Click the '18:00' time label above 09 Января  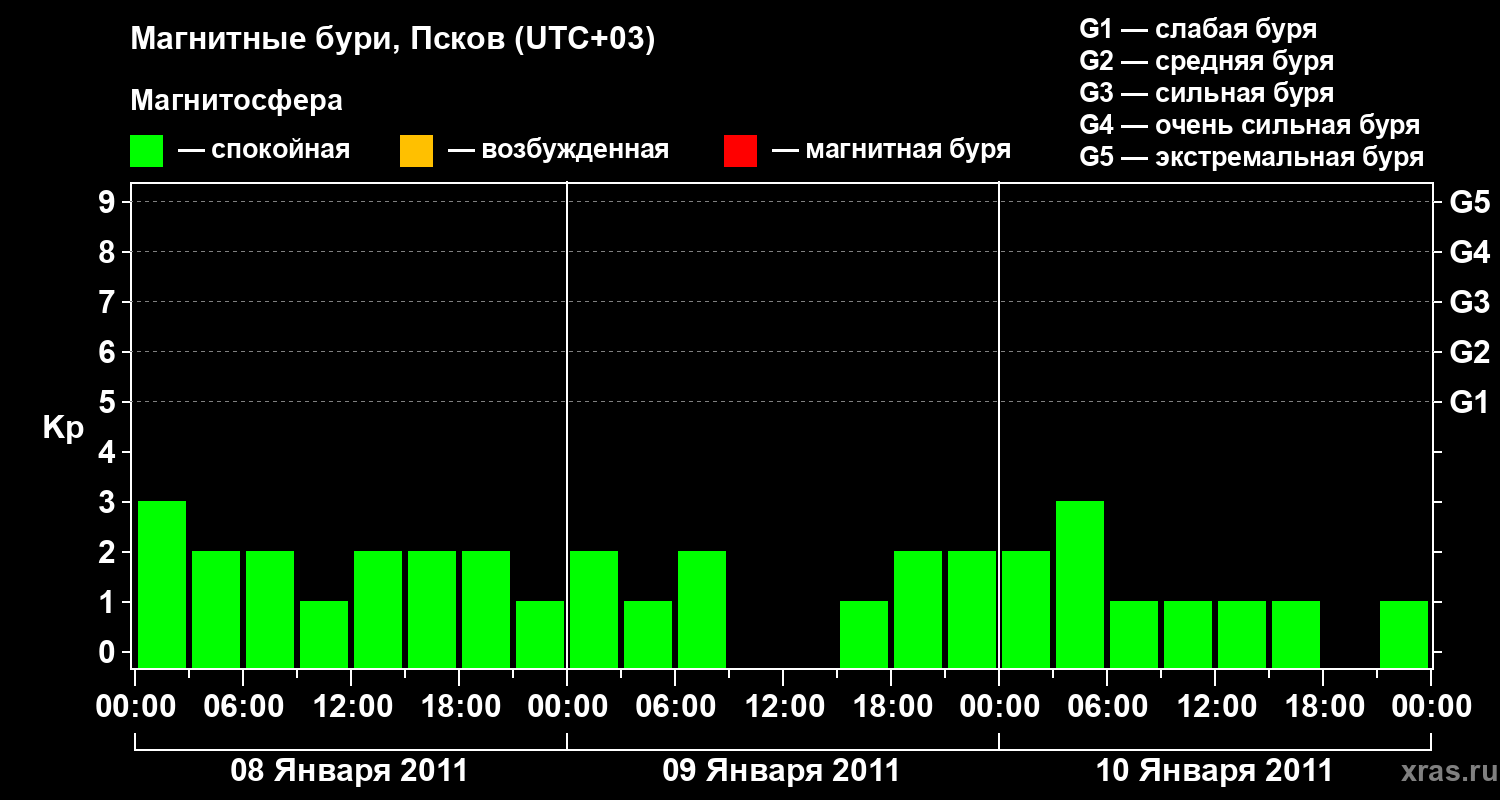tap(891, 706)
